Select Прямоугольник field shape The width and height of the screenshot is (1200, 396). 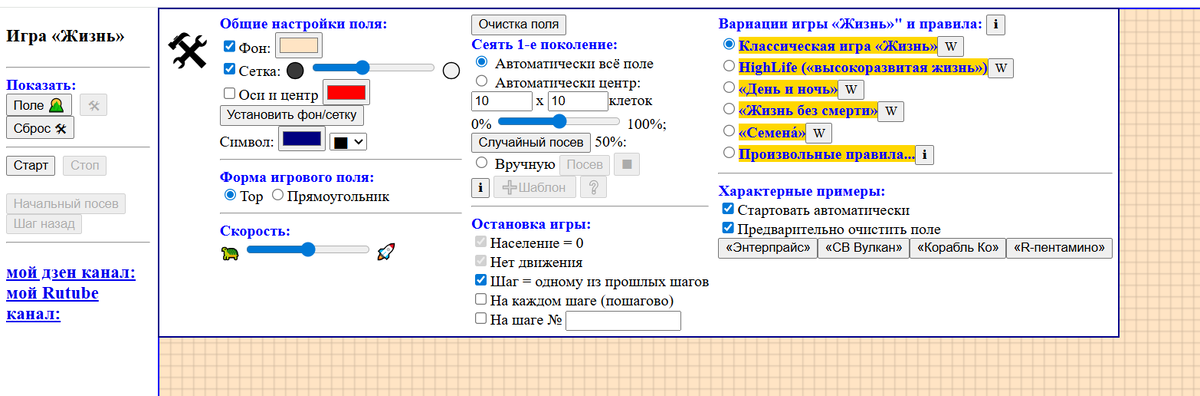pos(279,195)
